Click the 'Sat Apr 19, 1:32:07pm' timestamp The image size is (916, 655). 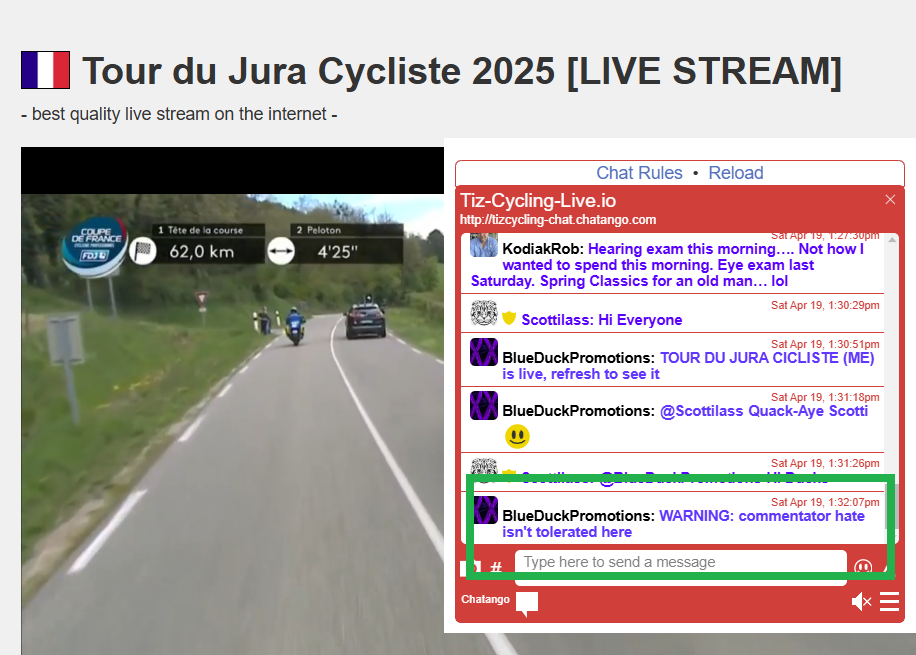click(x=825, y=502)
